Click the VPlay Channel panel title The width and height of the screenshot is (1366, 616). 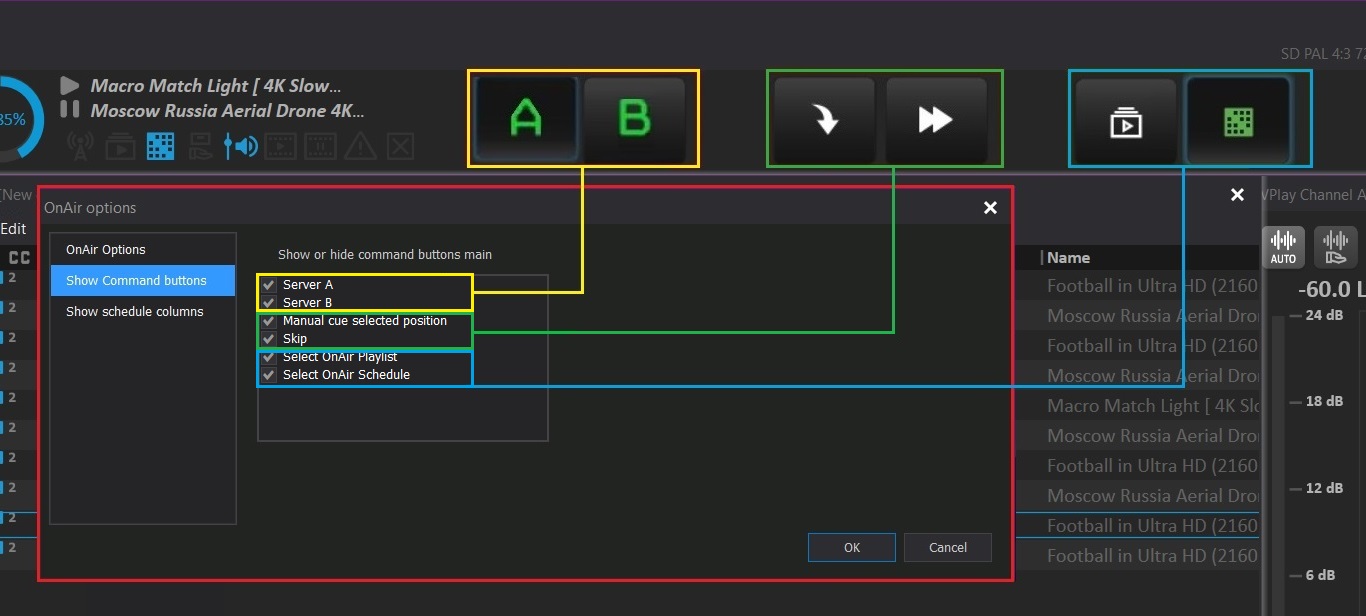pyautogui.click(x=1313, y=195)
